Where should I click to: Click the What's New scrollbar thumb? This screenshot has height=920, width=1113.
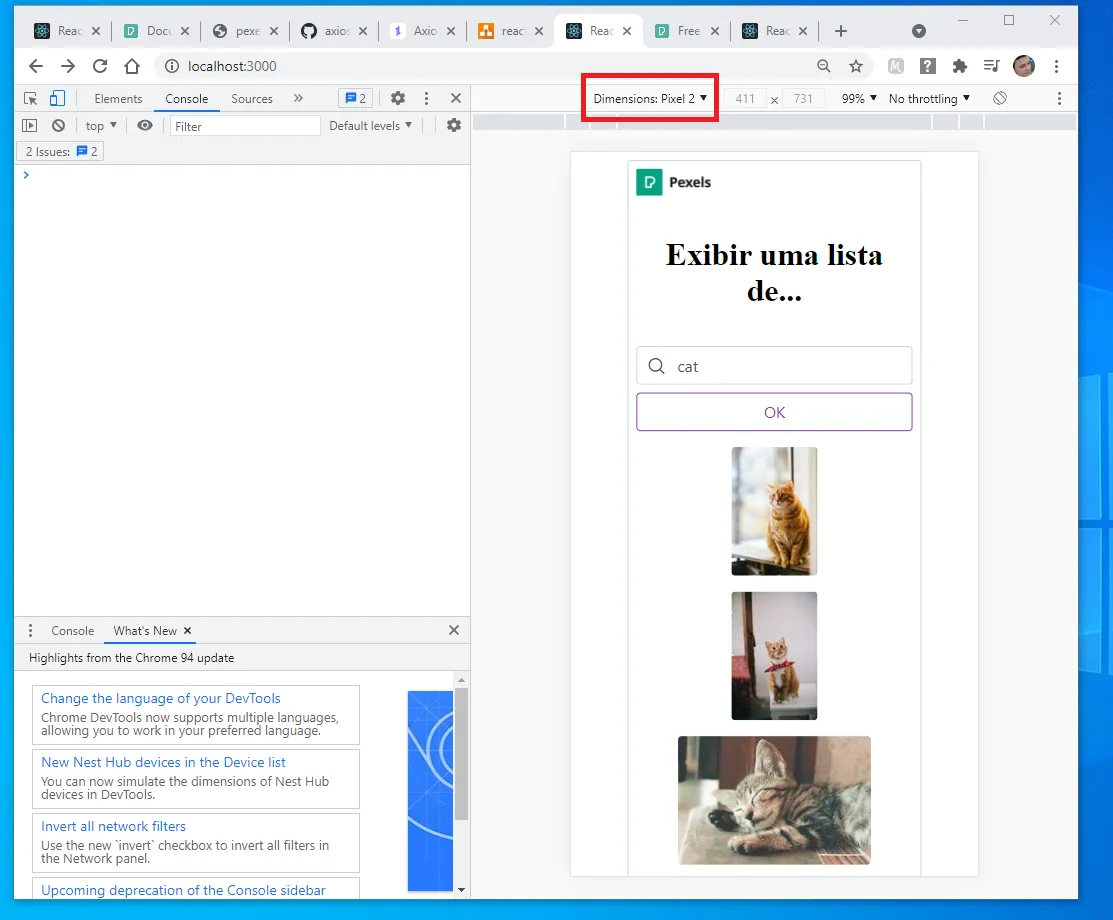coord(461,753)
